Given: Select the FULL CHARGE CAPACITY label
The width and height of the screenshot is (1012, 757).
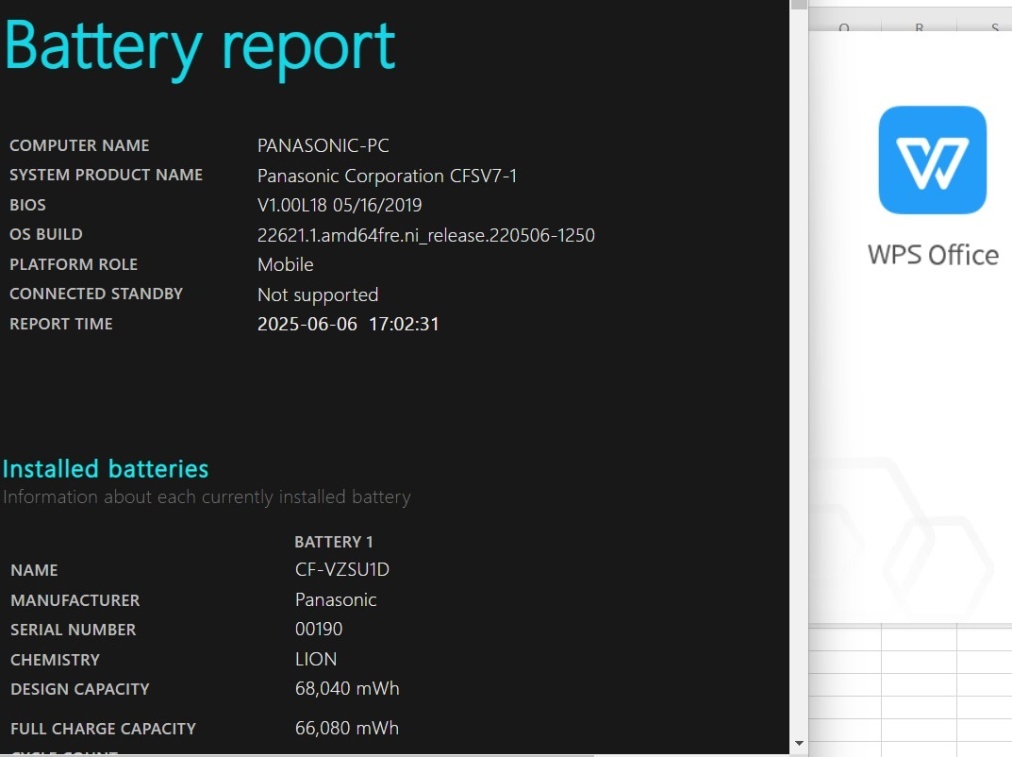Looking at the screenshot, I should 103,729.
